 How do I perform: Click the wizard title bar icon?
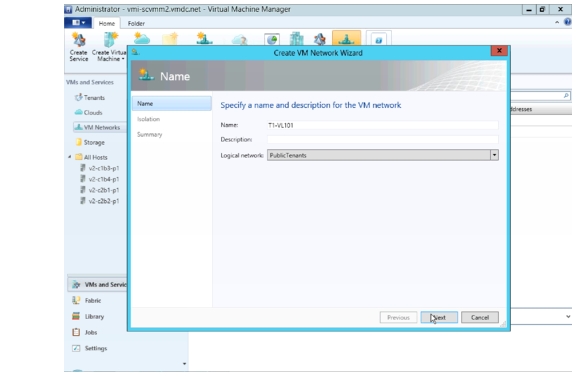136,52
